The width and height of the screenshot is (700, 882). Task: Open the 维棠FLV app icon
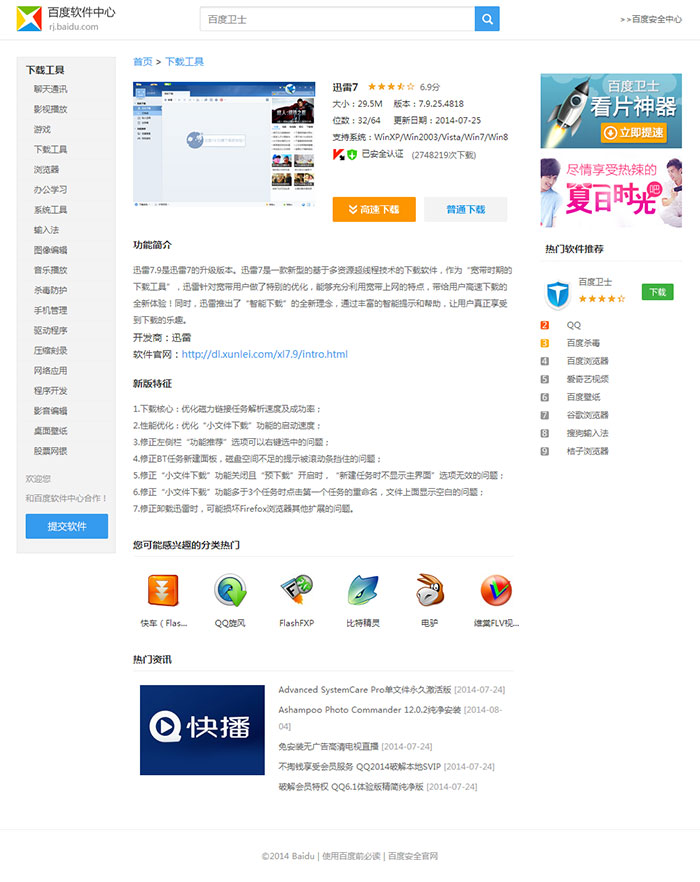point(496,591)
